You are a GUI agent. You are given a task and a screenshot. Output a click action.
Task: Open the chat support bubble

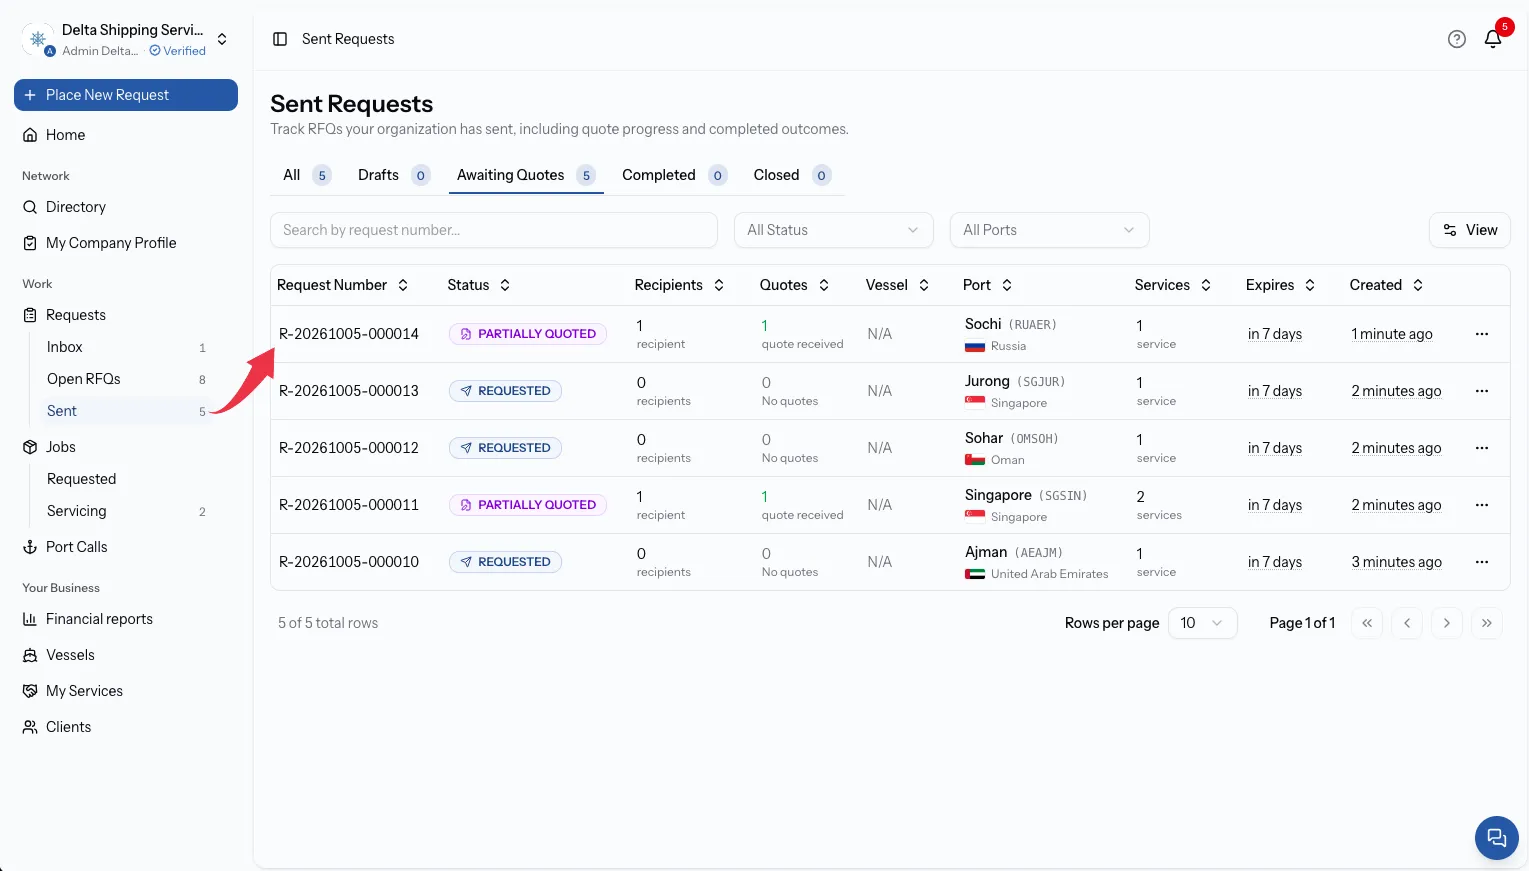pyautogui.click(x=1497, y=838)
